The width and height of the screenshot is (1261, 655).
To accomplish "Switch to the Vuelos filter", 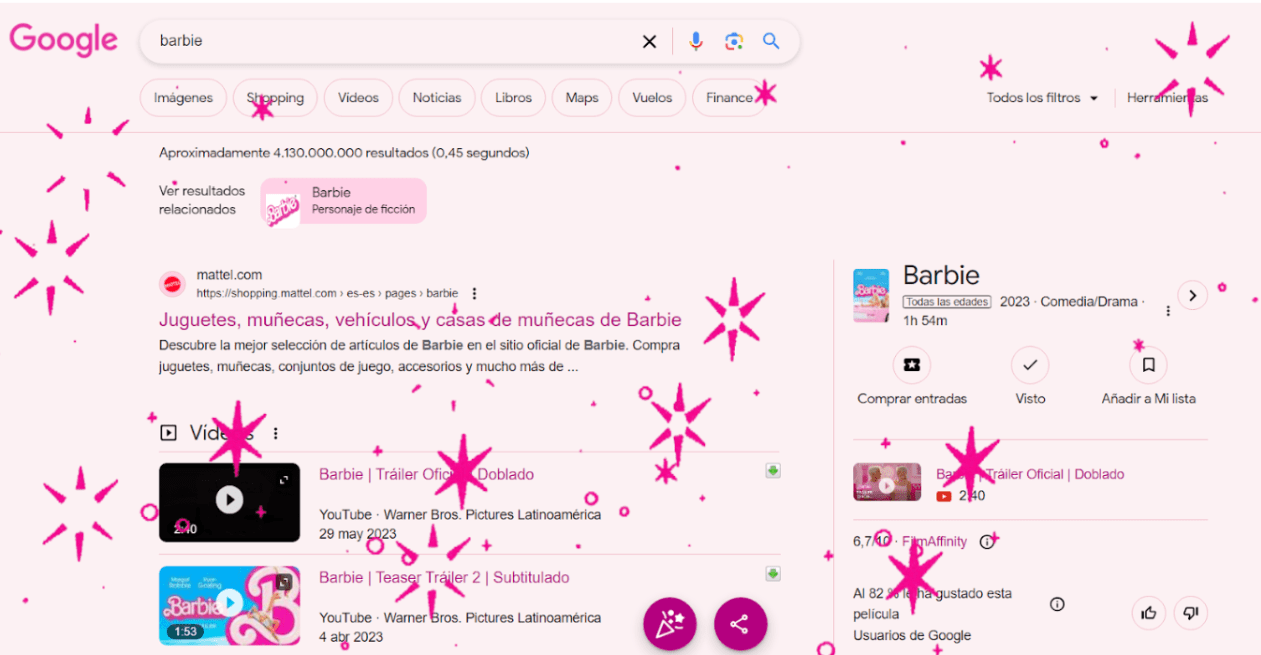I will [652, 98].
